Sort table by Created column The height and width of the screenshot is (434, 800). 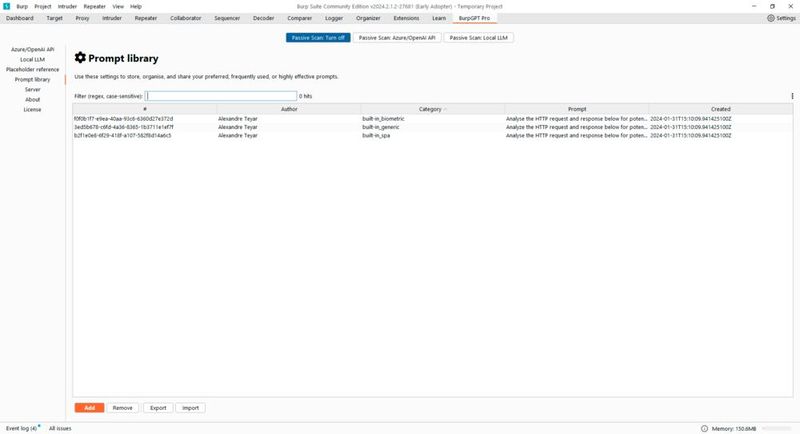click(x=720, y=109)
